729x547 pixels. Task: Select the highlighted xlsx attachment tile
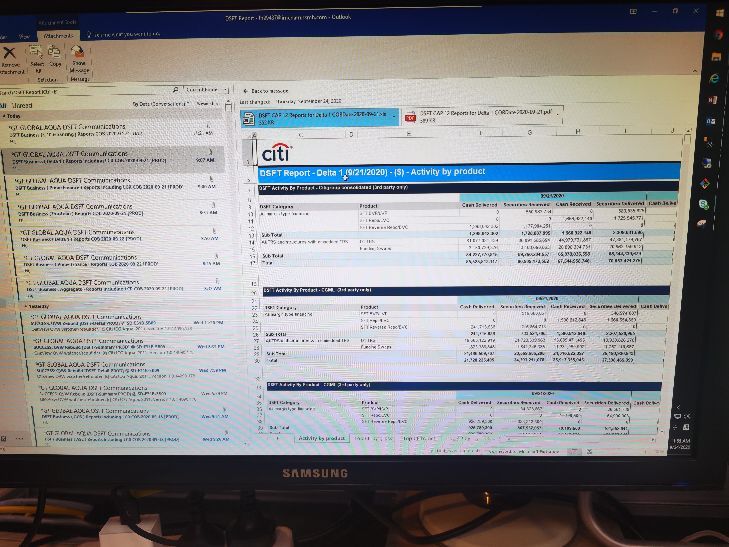320,118
